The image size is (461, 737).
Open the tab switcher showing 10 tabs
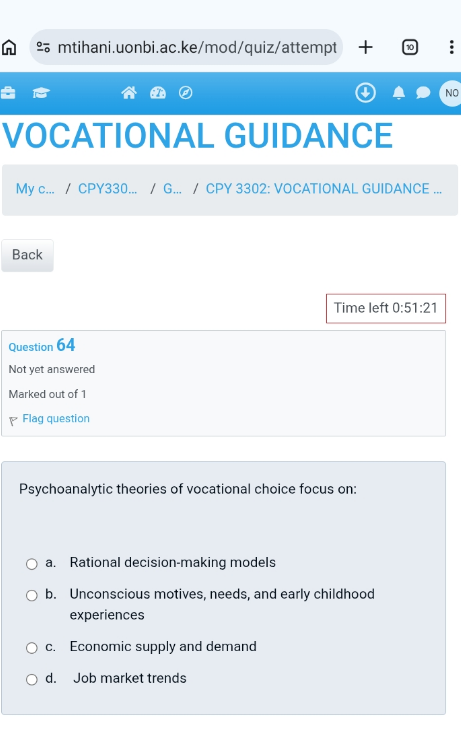(x=410, y=47)
